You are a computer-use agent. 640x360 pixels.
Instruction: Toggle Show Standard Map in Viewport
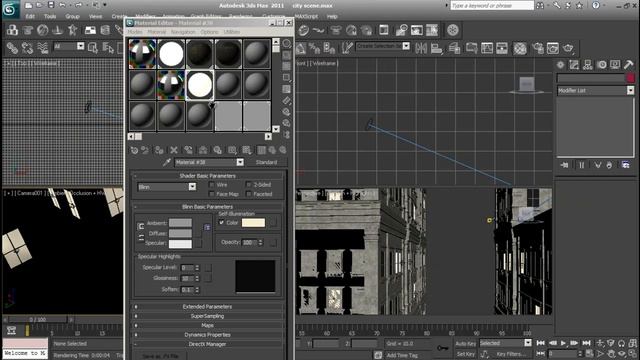point(247,150)
